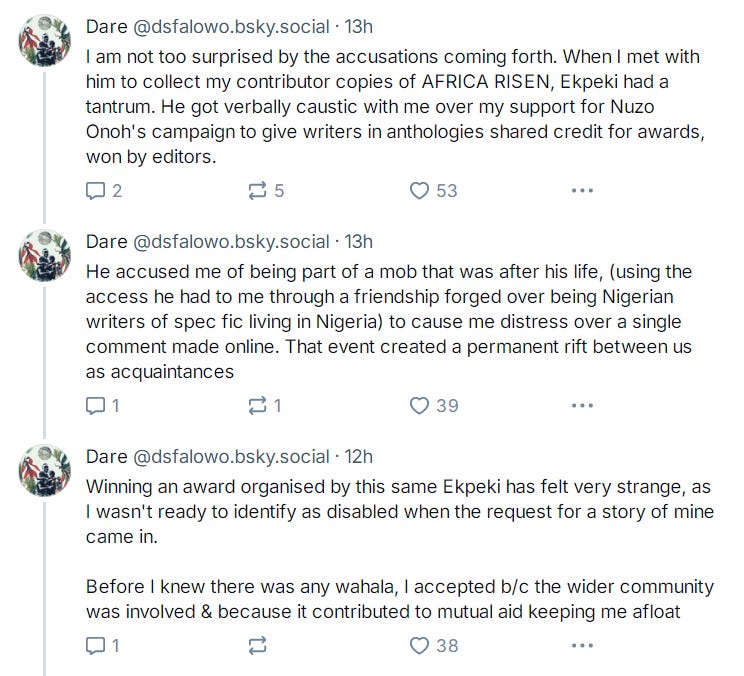
Task: Click the 13h timestamp on first post
Action: (x=359, y=26)
